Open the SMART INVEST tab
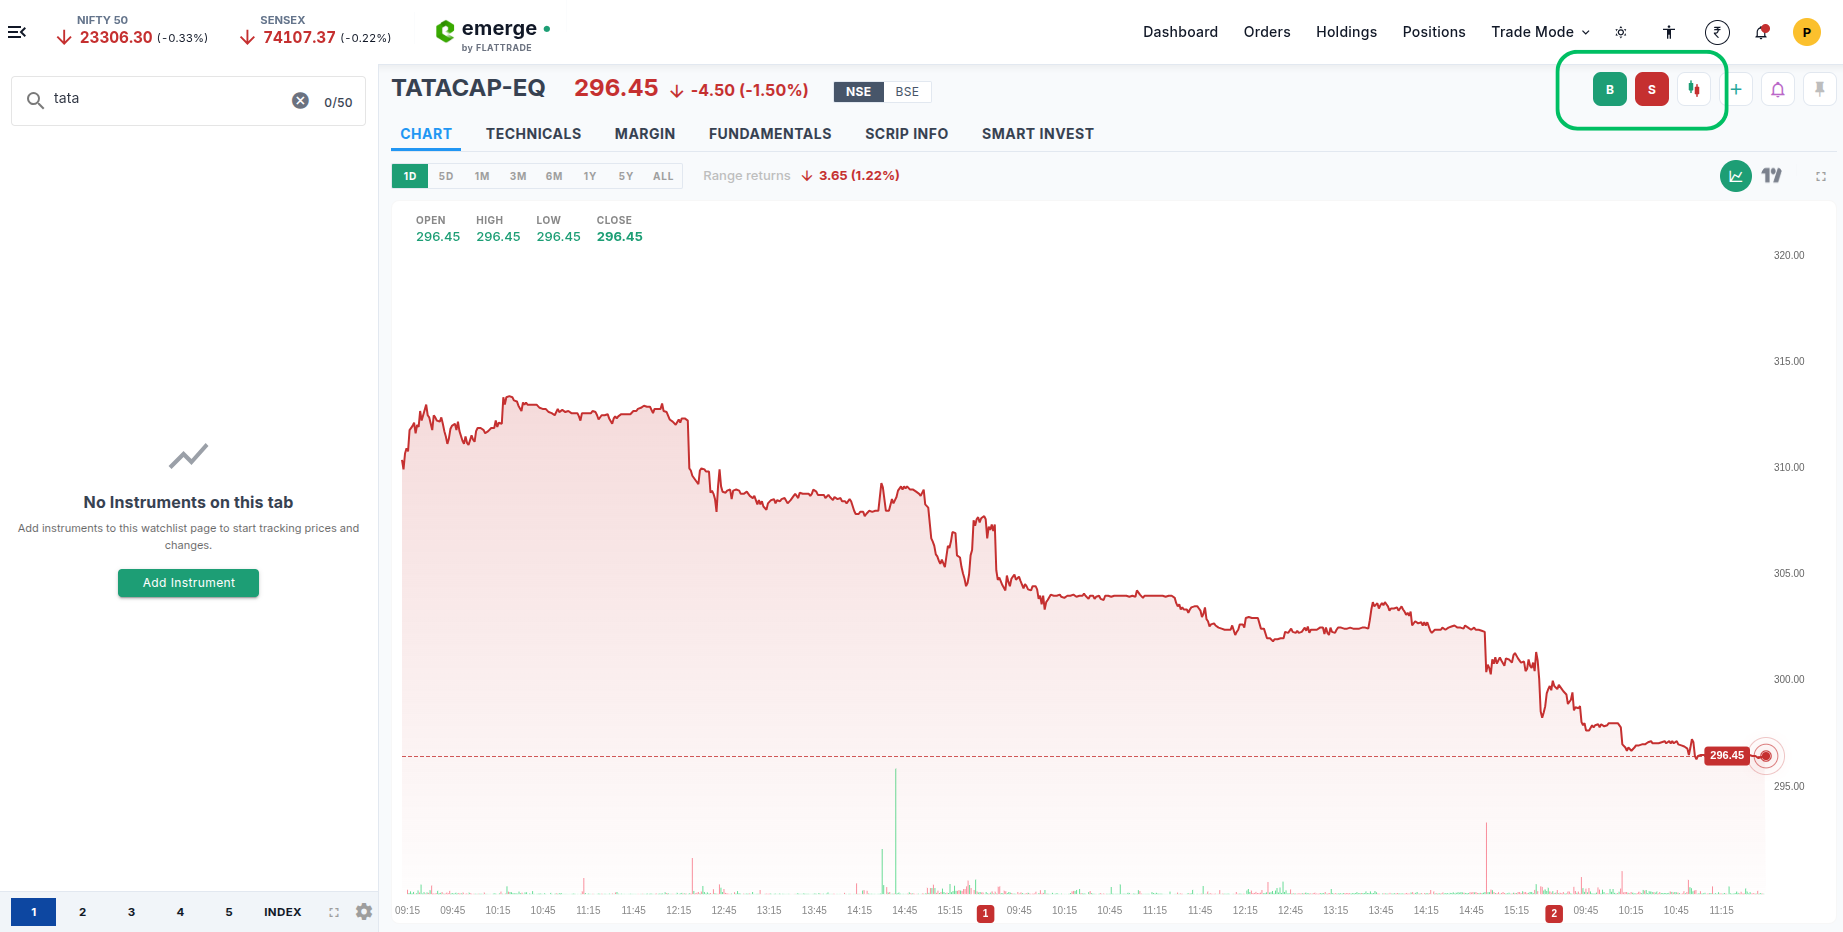The image size is (1843, 932). [1038, 134]
